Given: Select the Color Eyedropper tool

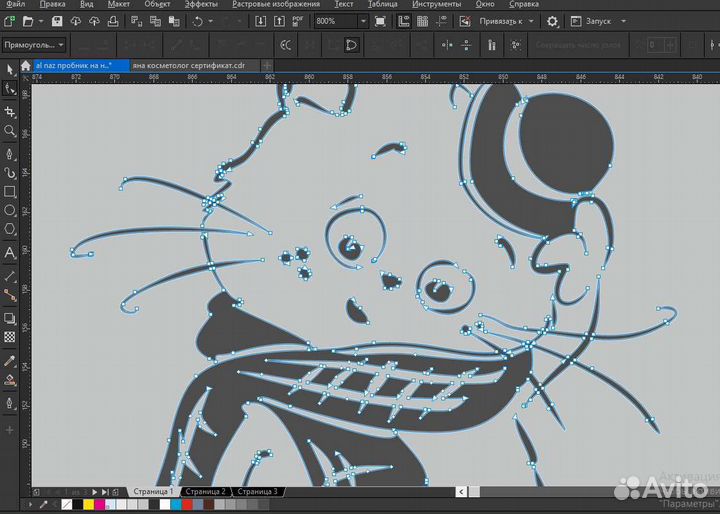Looking at the screenshot, I should (10, 360).
